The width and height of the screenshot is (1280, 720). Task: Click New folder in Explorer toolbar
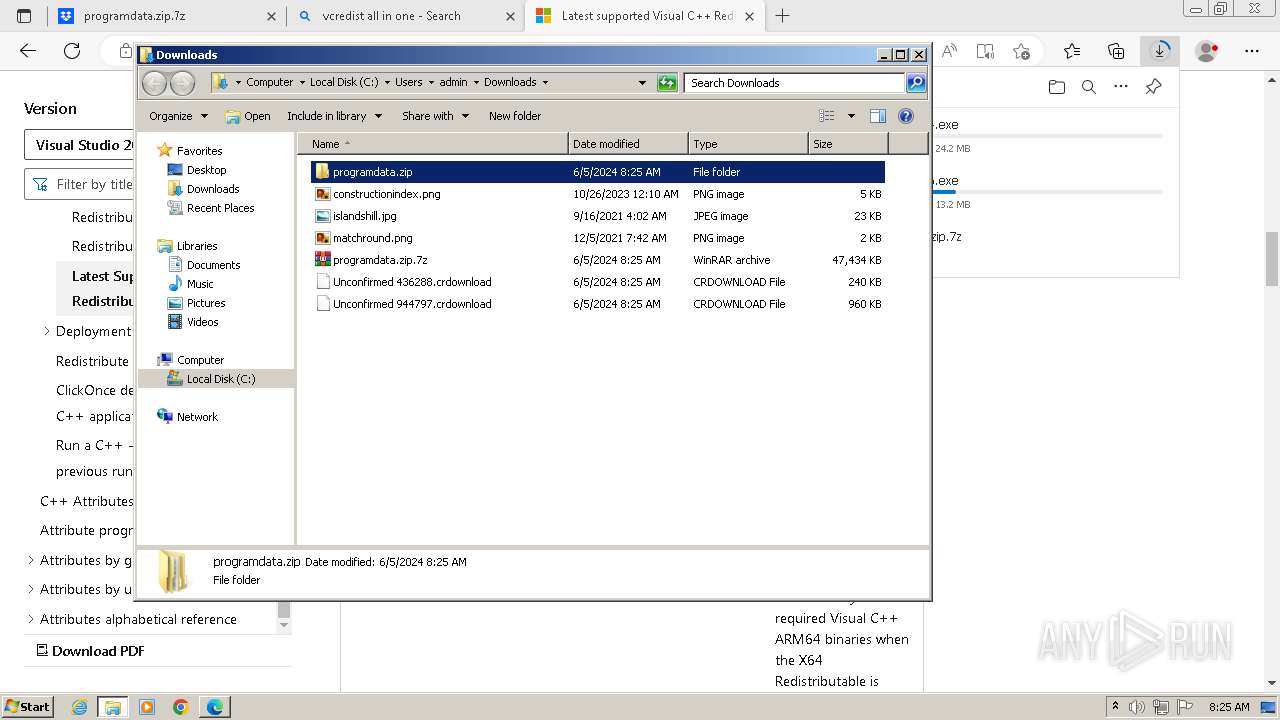[x=515, y=116]
